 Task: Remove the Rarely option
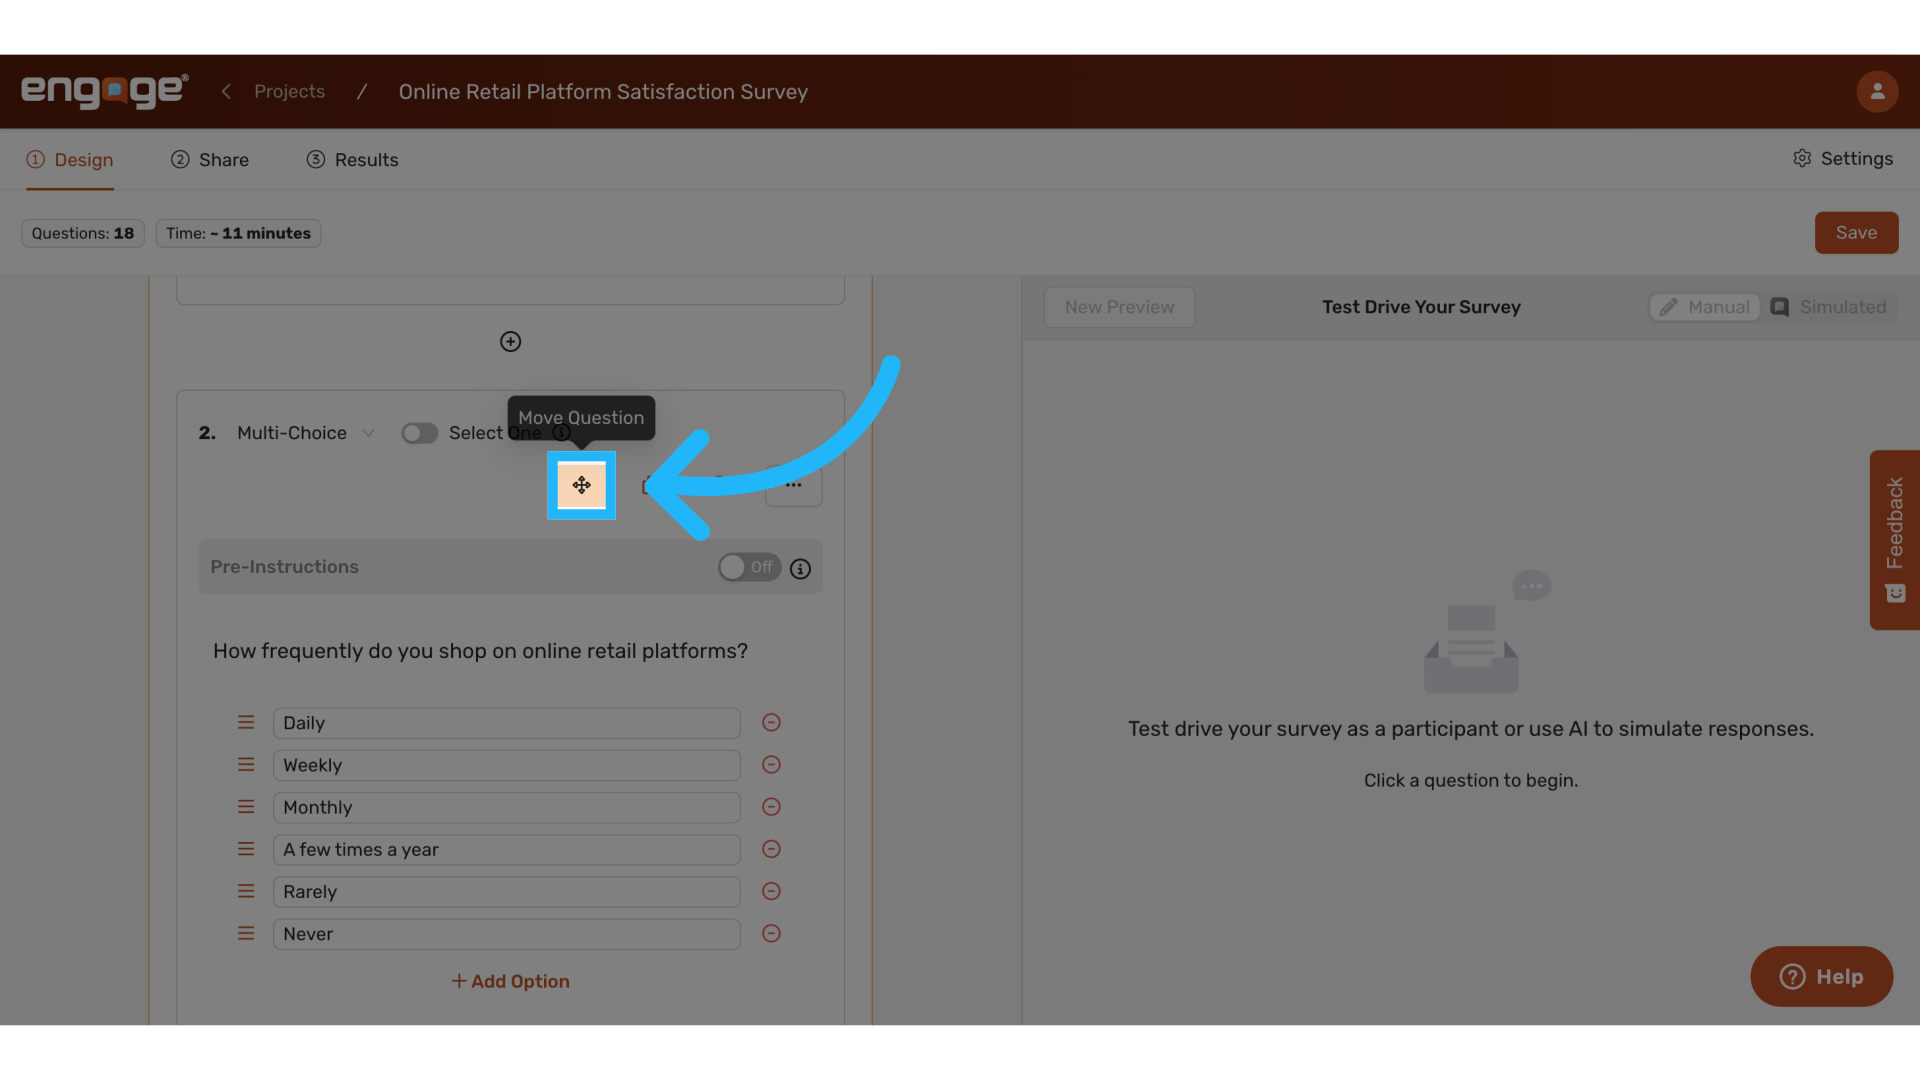tap(771, 891)
